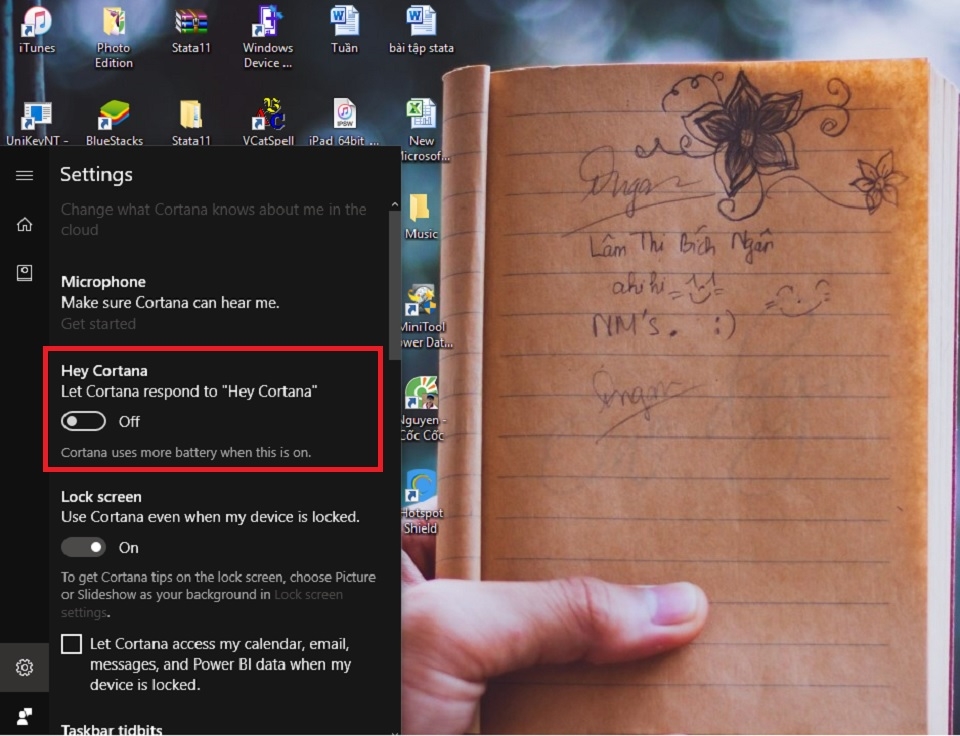
Task: Select the iPad 64bit IPSW file icon
Action: click(x=345, y=115)
